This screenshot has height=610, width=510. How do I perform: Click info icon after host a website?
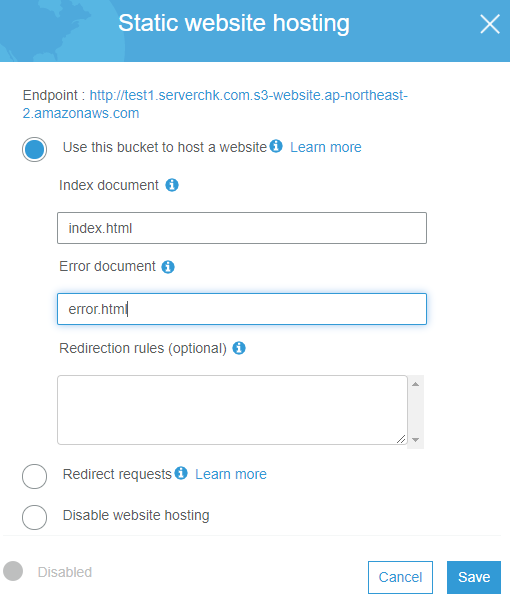coord(276,146)
